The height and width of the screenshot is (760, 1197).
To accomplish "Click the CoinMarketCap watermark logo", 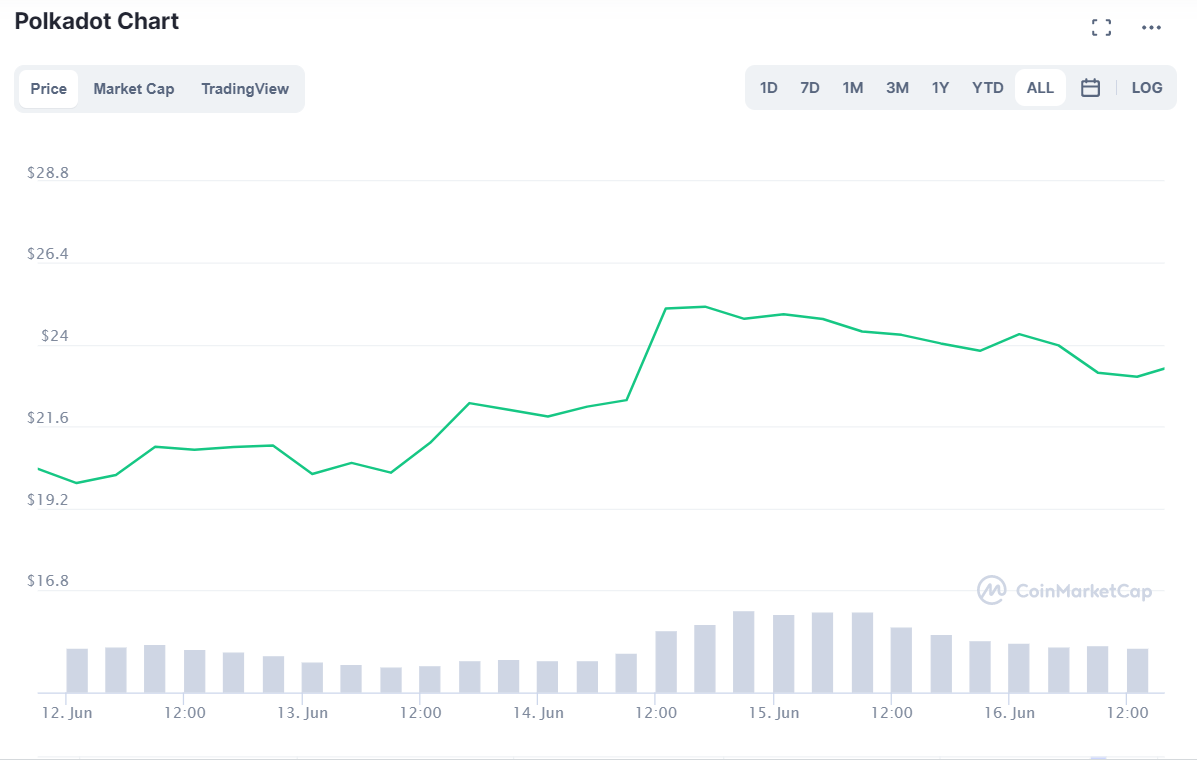I will click(x=1064, y=591).
